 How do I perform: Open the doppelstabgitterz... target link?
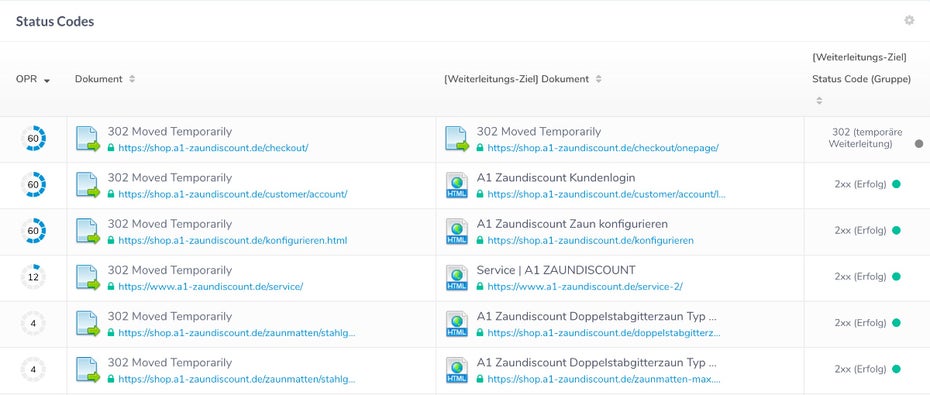[604, 333]
